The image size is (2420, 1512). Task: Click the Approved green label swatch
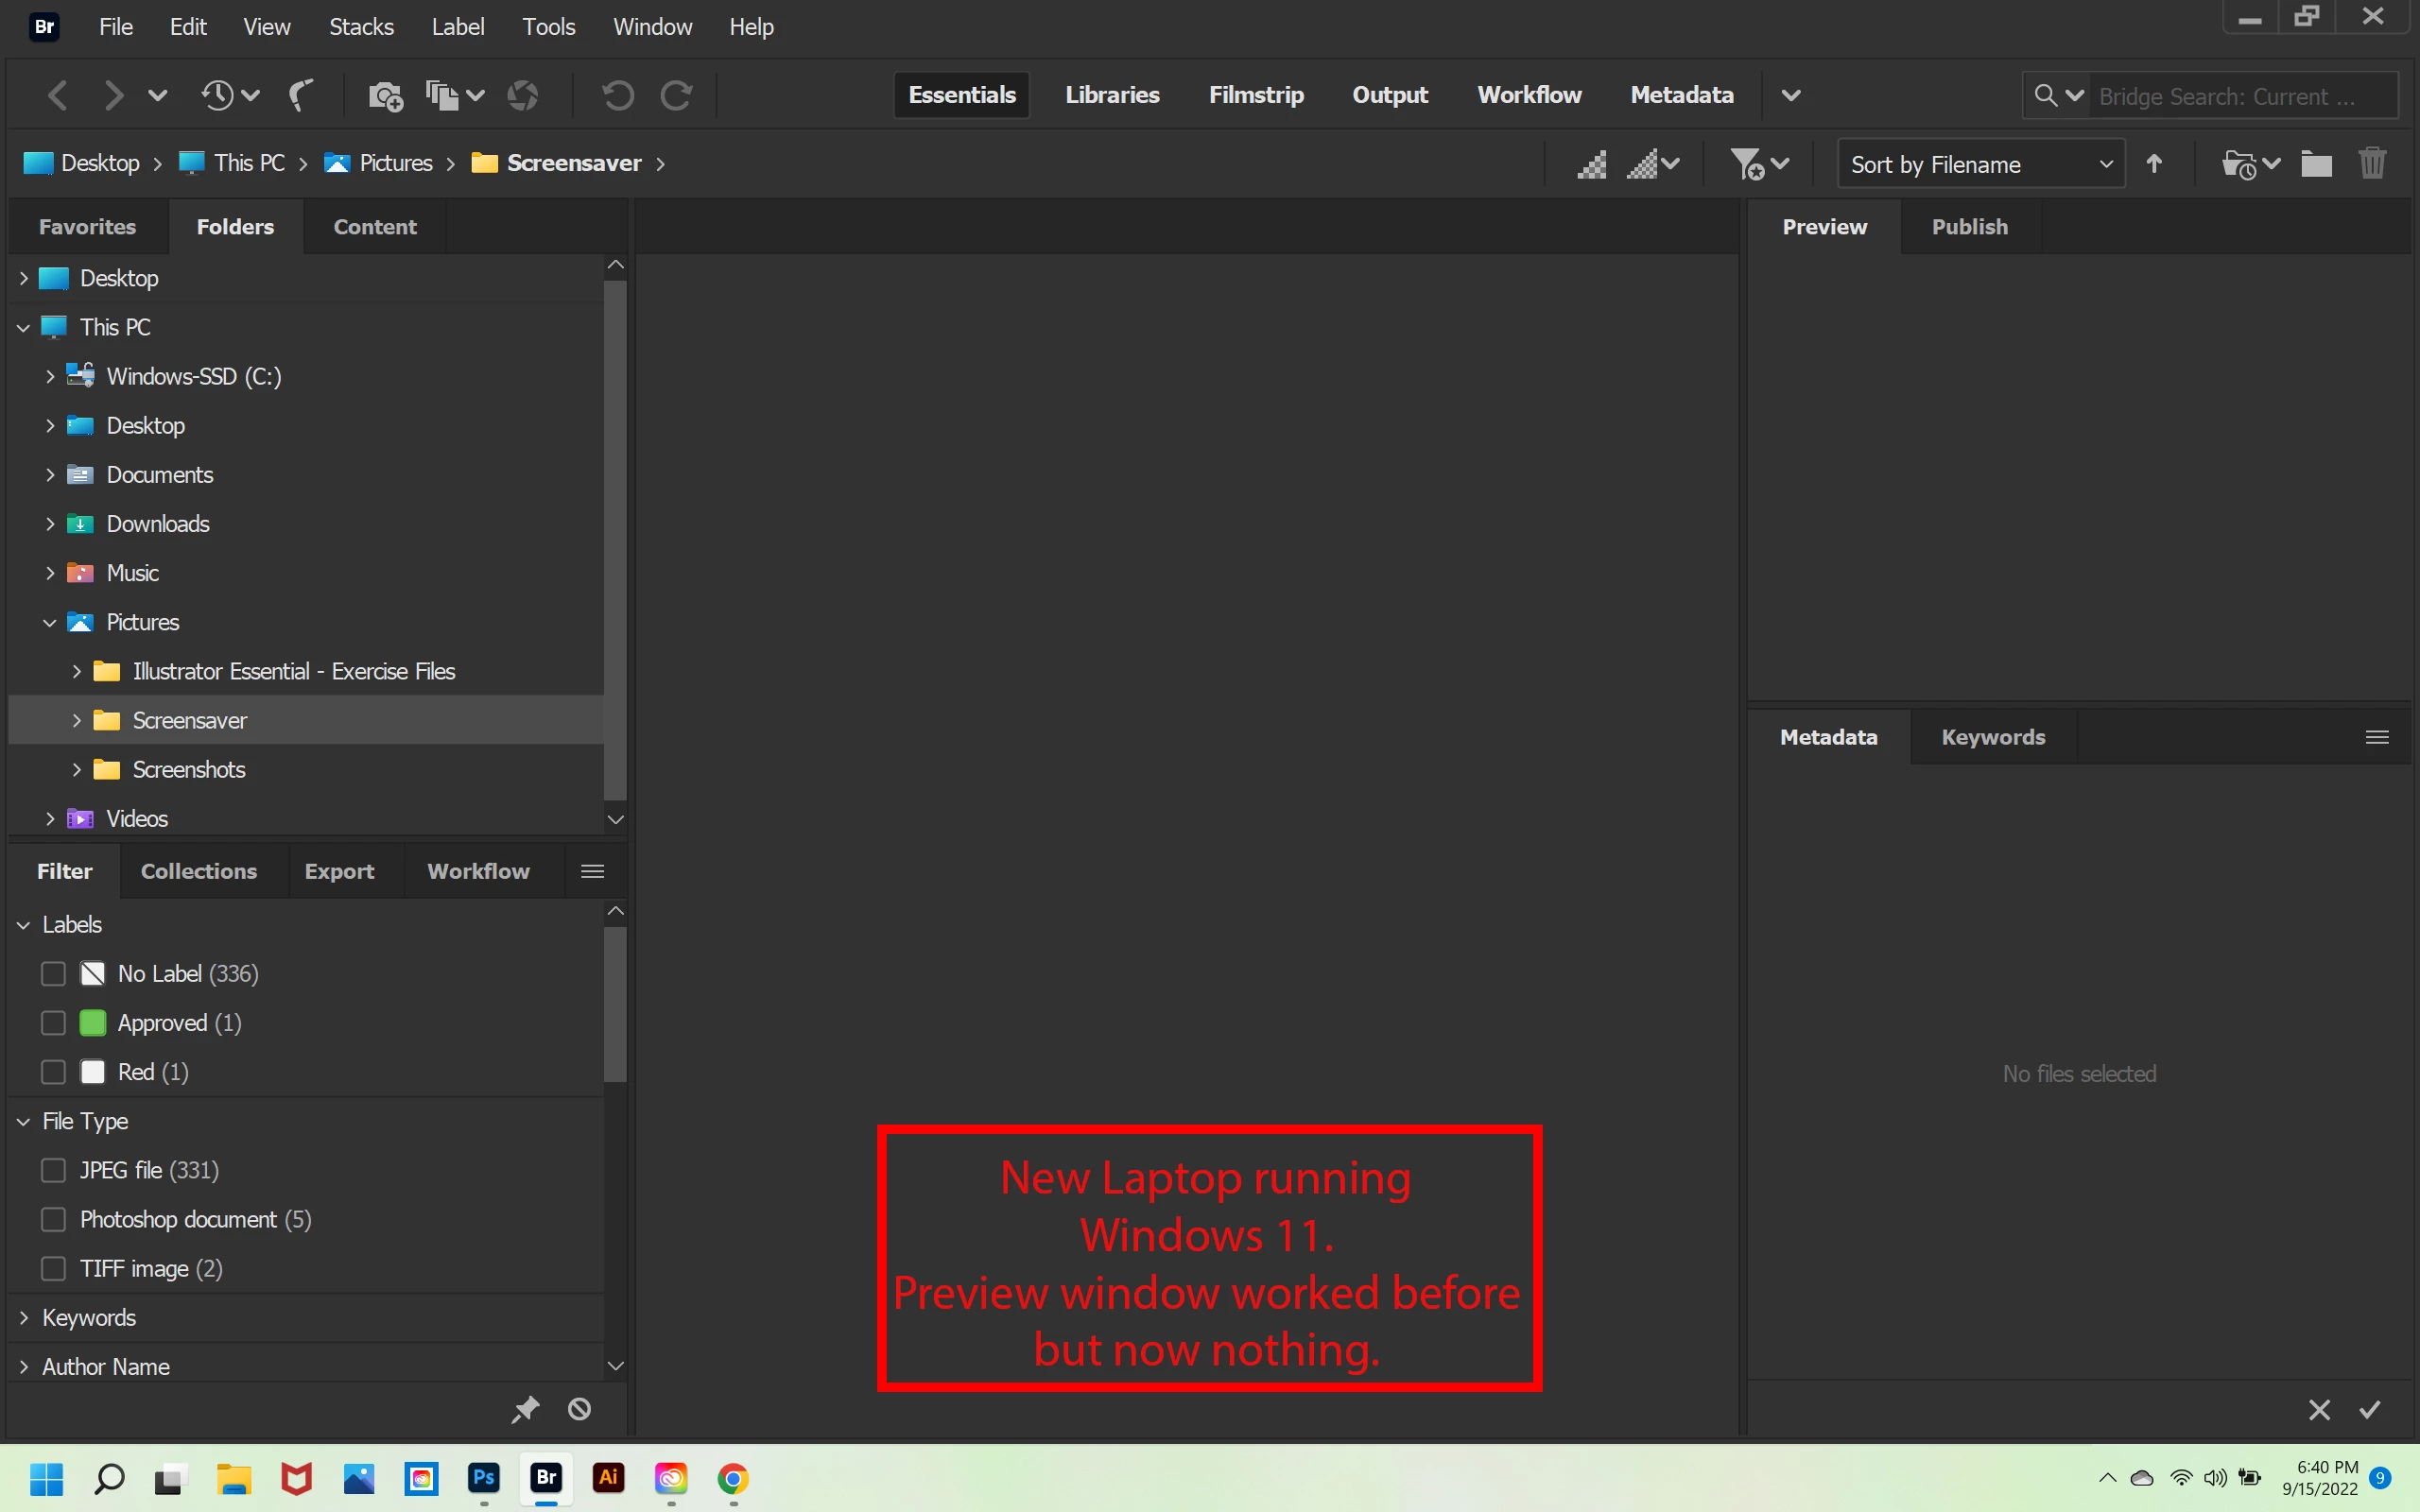coord(93,1023)
